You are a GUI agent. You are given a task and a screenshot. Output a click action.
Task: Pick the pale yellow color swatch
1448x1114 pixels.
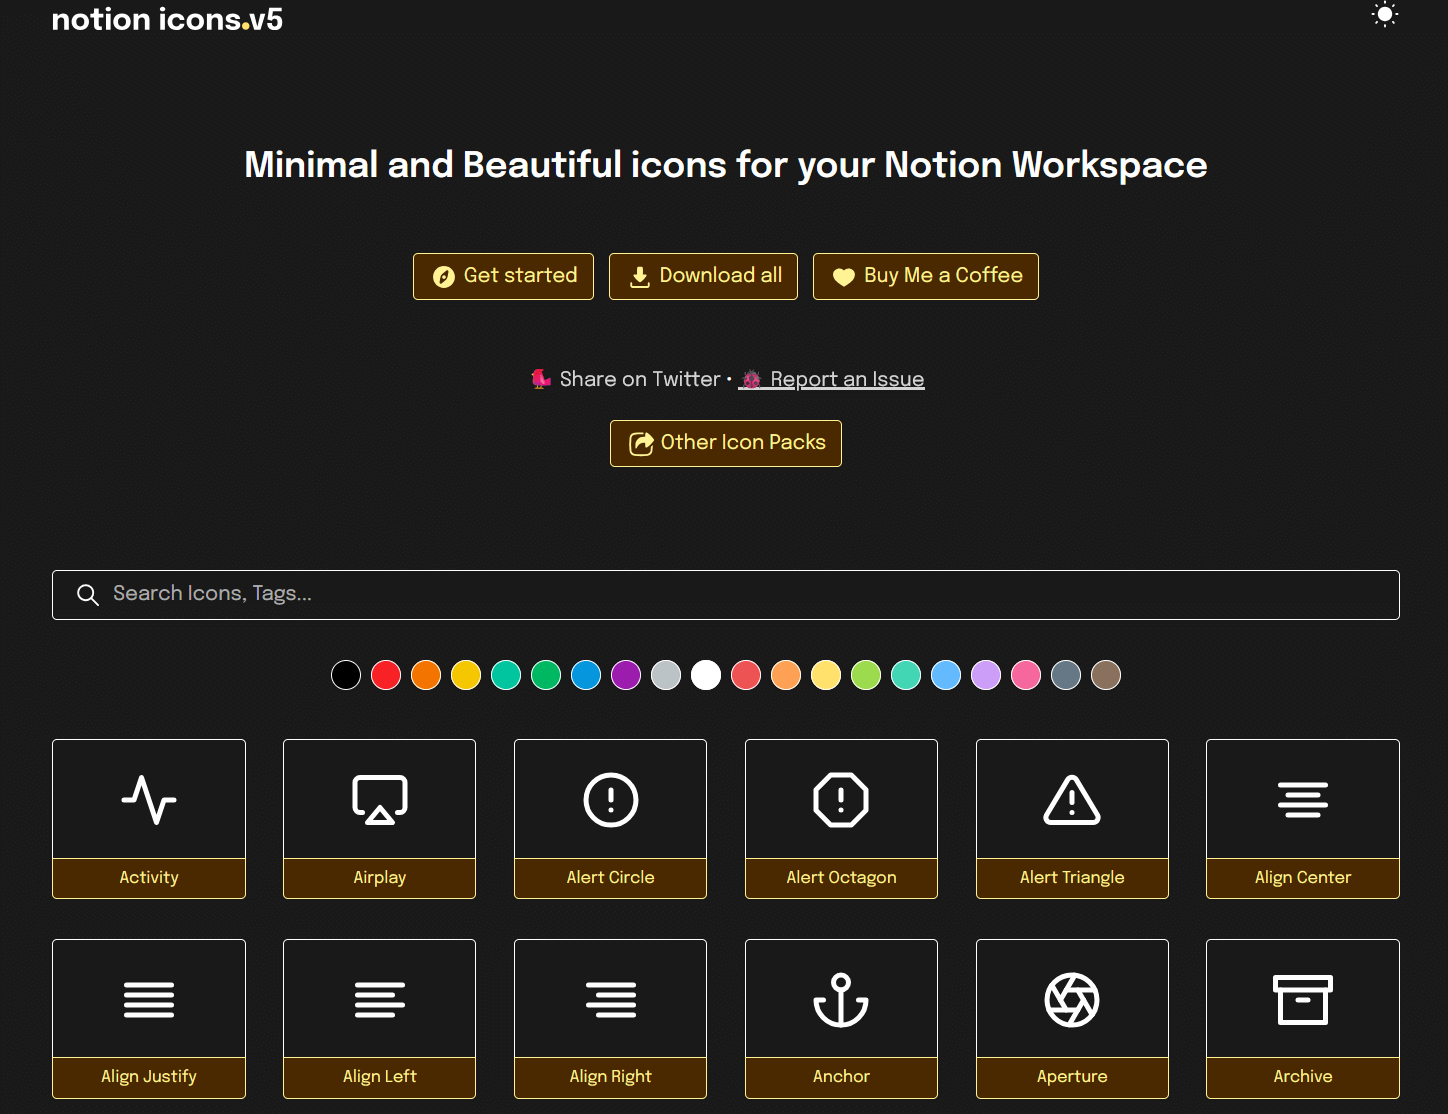(826, 675)
